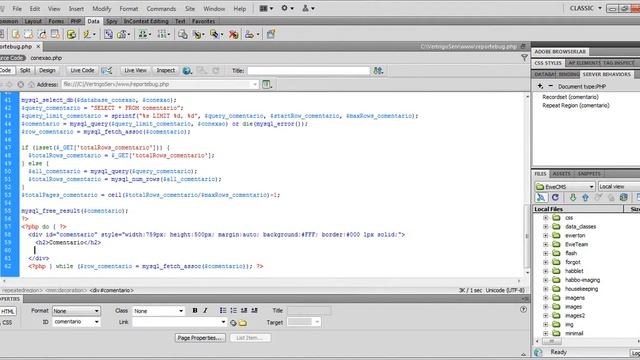
Task: Click the Home icon in address bar
Action: coord(31,84)
